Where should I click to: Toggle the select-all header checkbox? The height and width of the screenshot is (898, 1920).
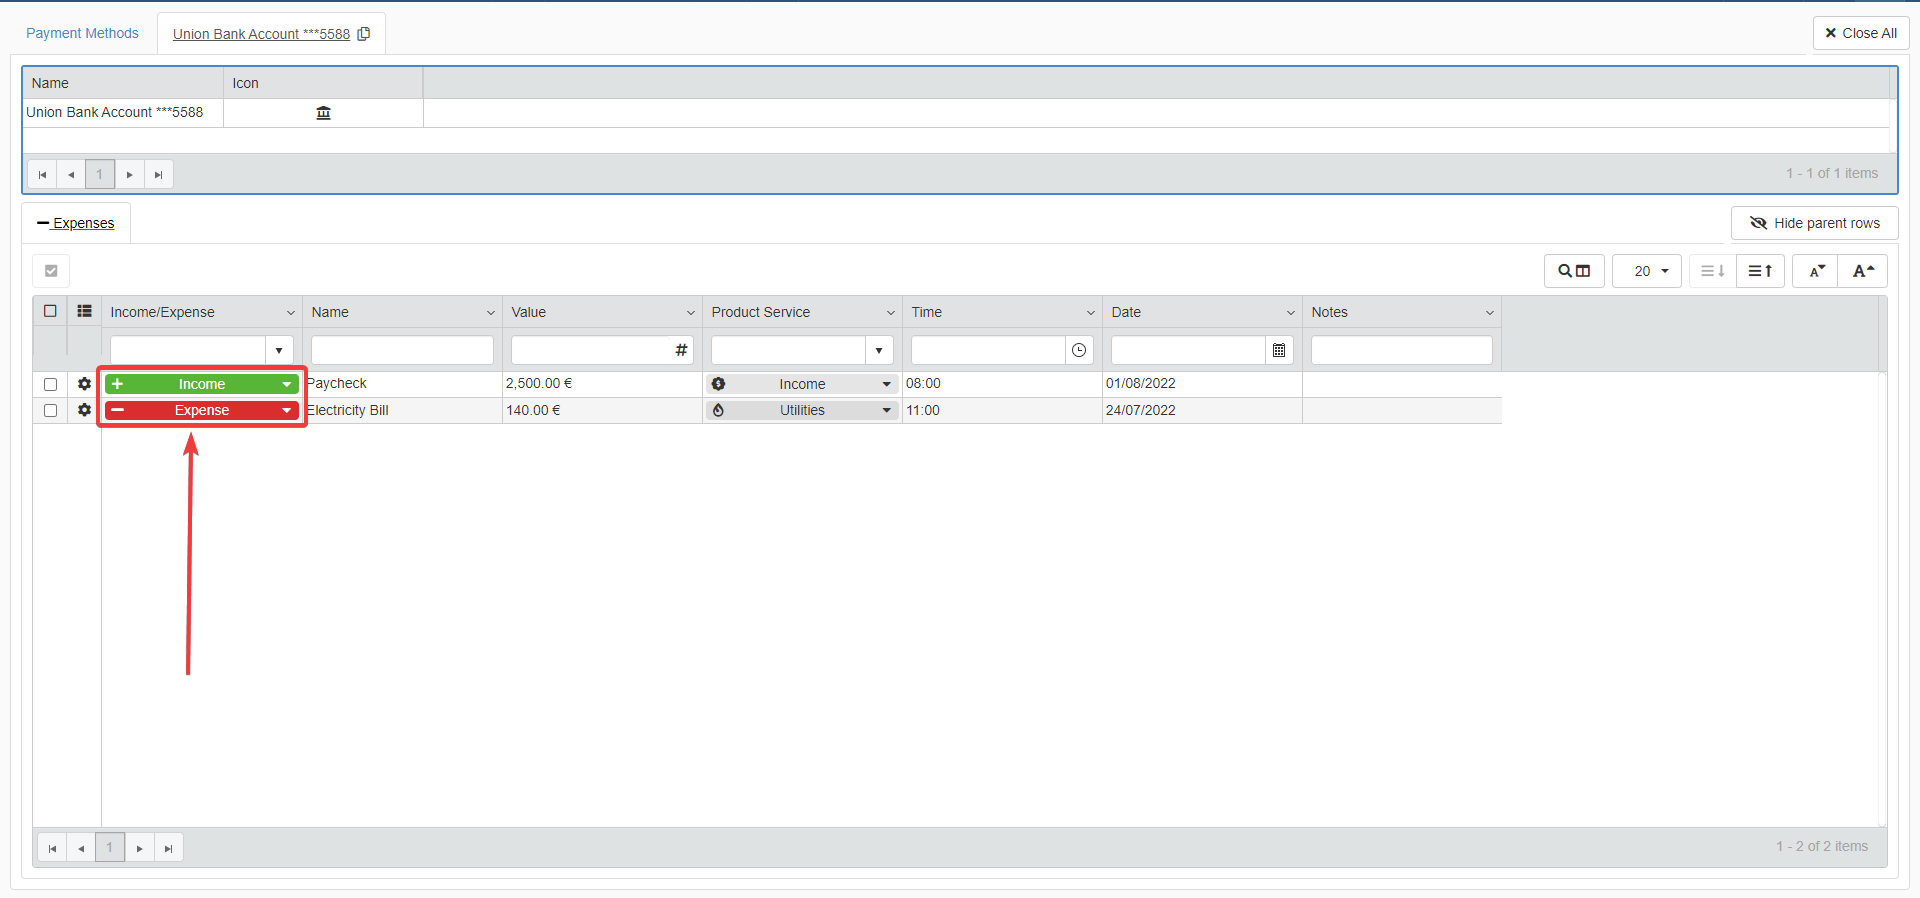51,311
